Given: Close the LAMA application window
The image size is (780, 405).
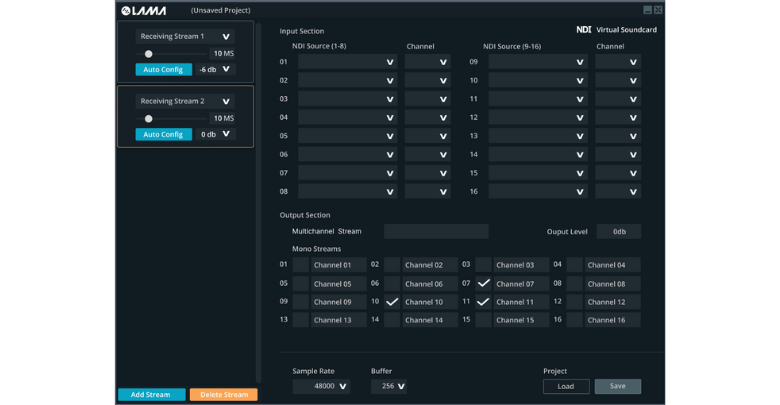Looking at the screenshot, I should (x=658, y=10).
